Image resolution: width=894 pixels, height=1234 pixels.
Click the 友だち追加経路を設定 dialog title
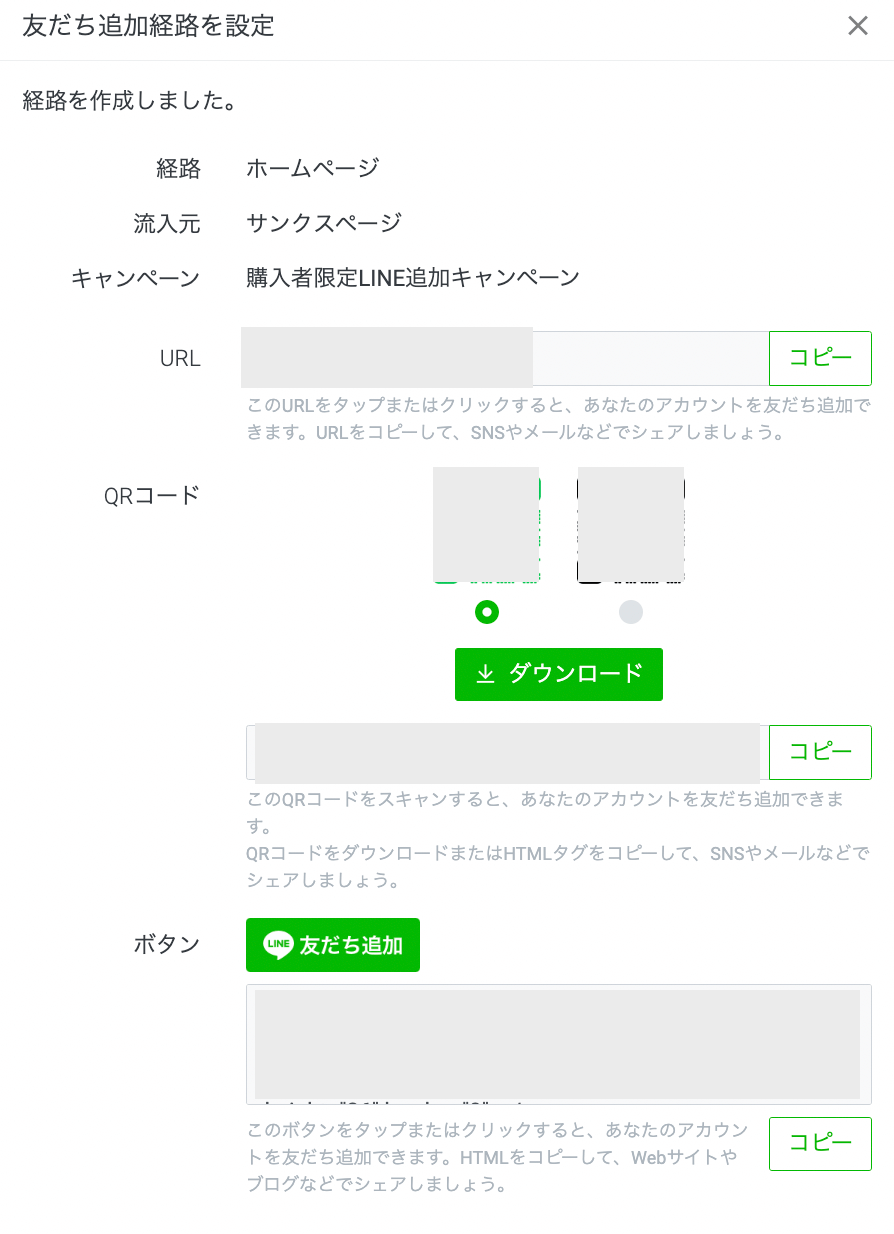click(148, 26)
